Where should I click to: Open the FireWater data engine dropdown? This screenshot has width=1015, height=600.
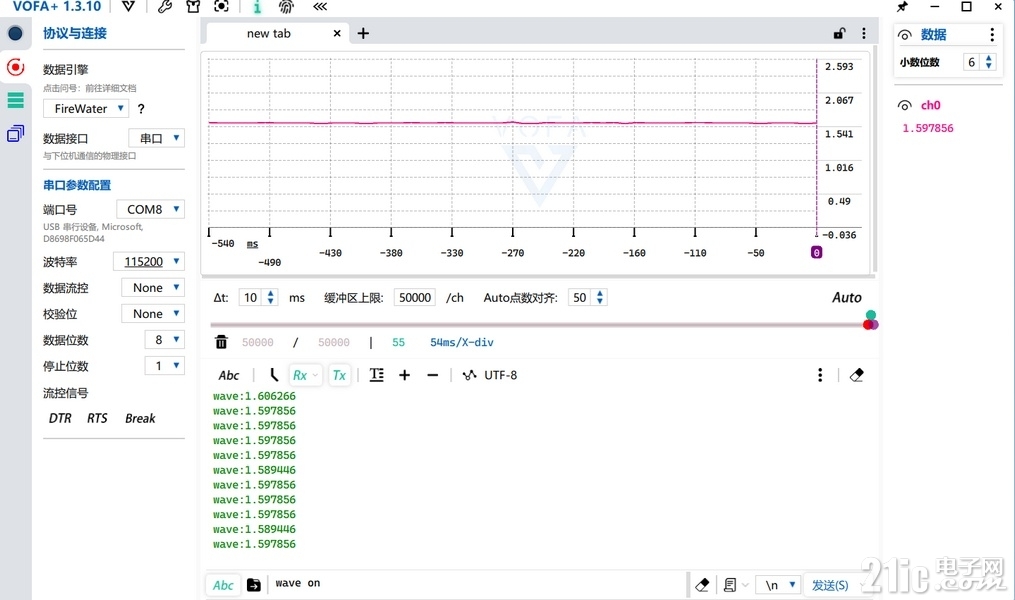click(86, 109)
